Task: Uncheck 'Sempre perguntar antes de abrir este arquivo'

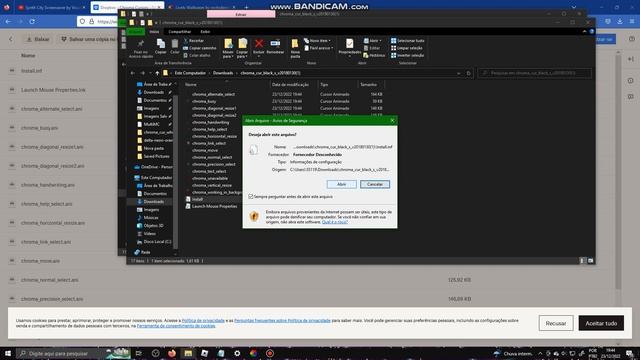Action: (x=251, y=197)
